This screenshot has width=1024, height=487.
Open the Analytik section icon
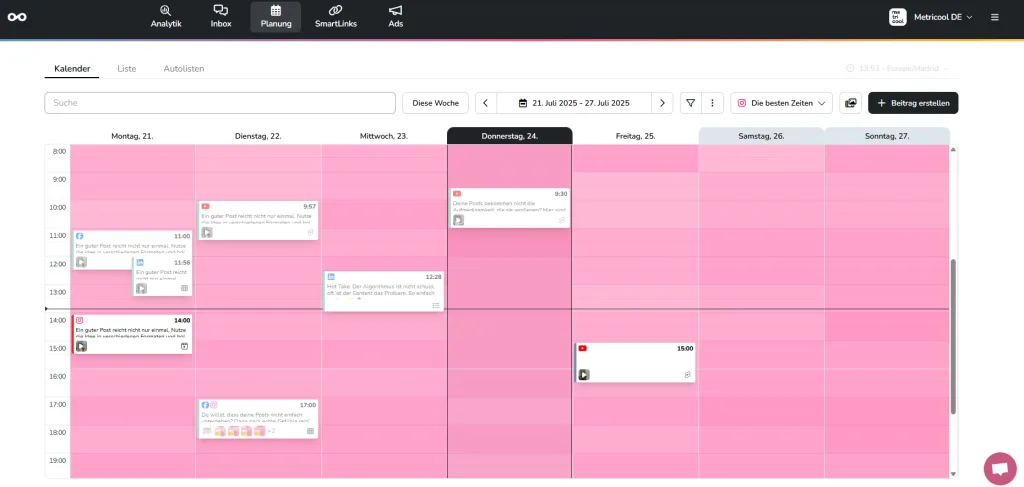pyautogui.click(x=166, y=11)
